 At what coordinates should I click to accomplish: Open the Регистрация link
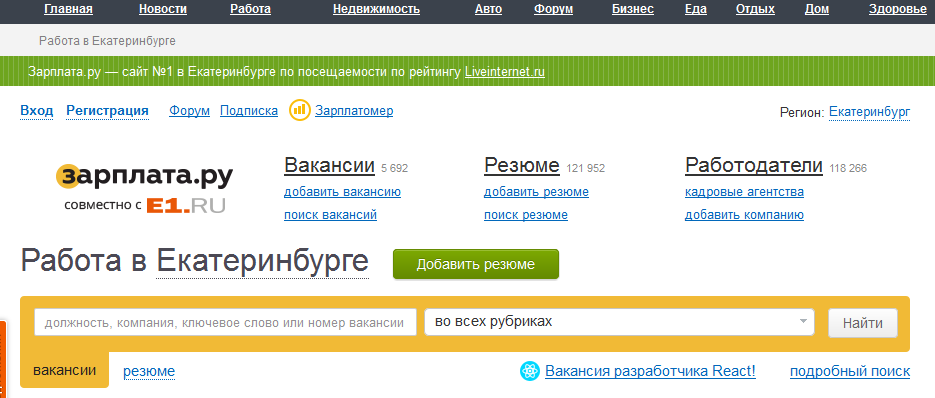point(107,110)
